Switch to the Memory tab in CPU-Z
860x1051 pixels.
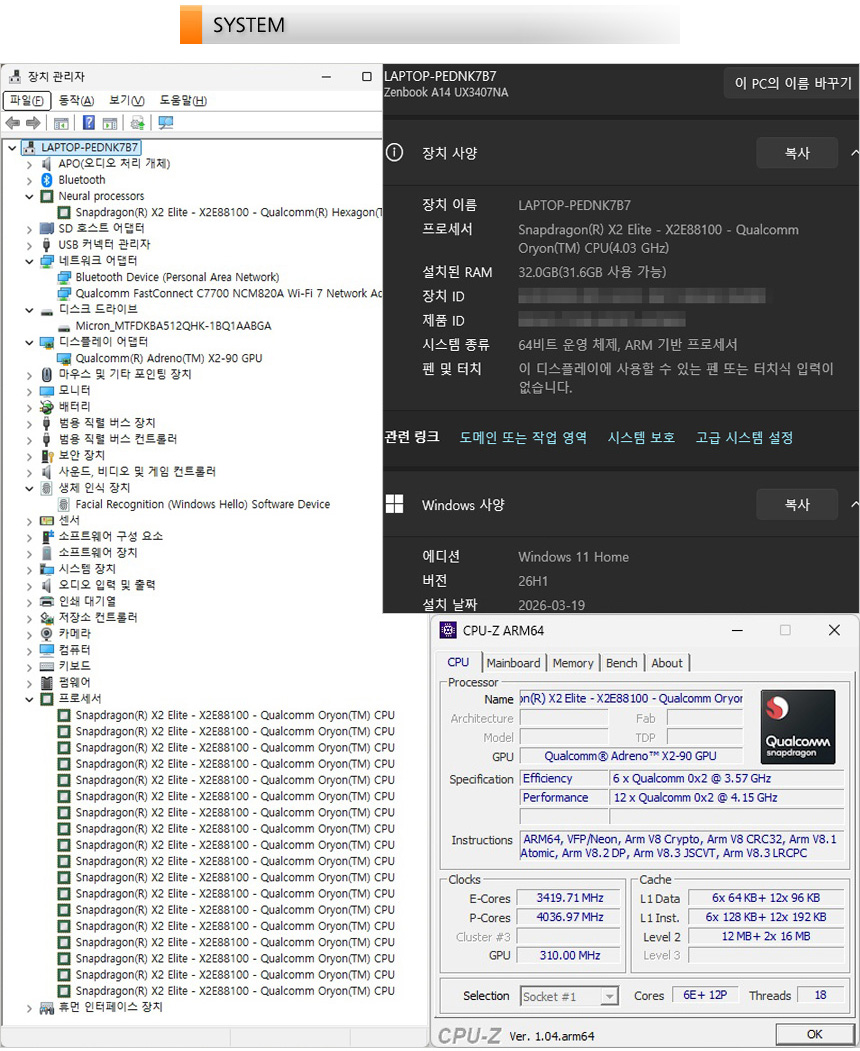572,663
